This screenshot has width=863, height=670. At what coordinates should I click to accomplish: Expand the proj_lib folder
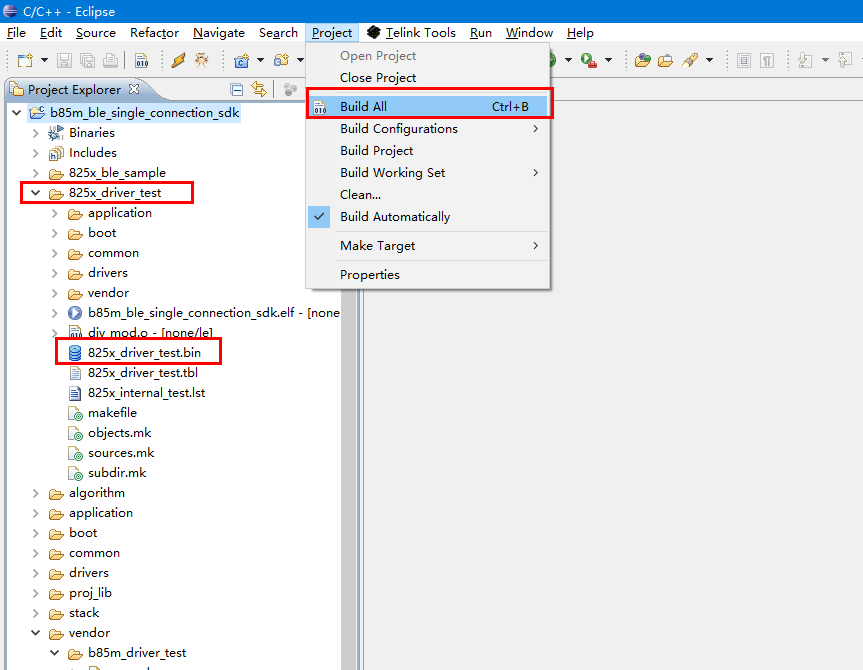(36, 593)
